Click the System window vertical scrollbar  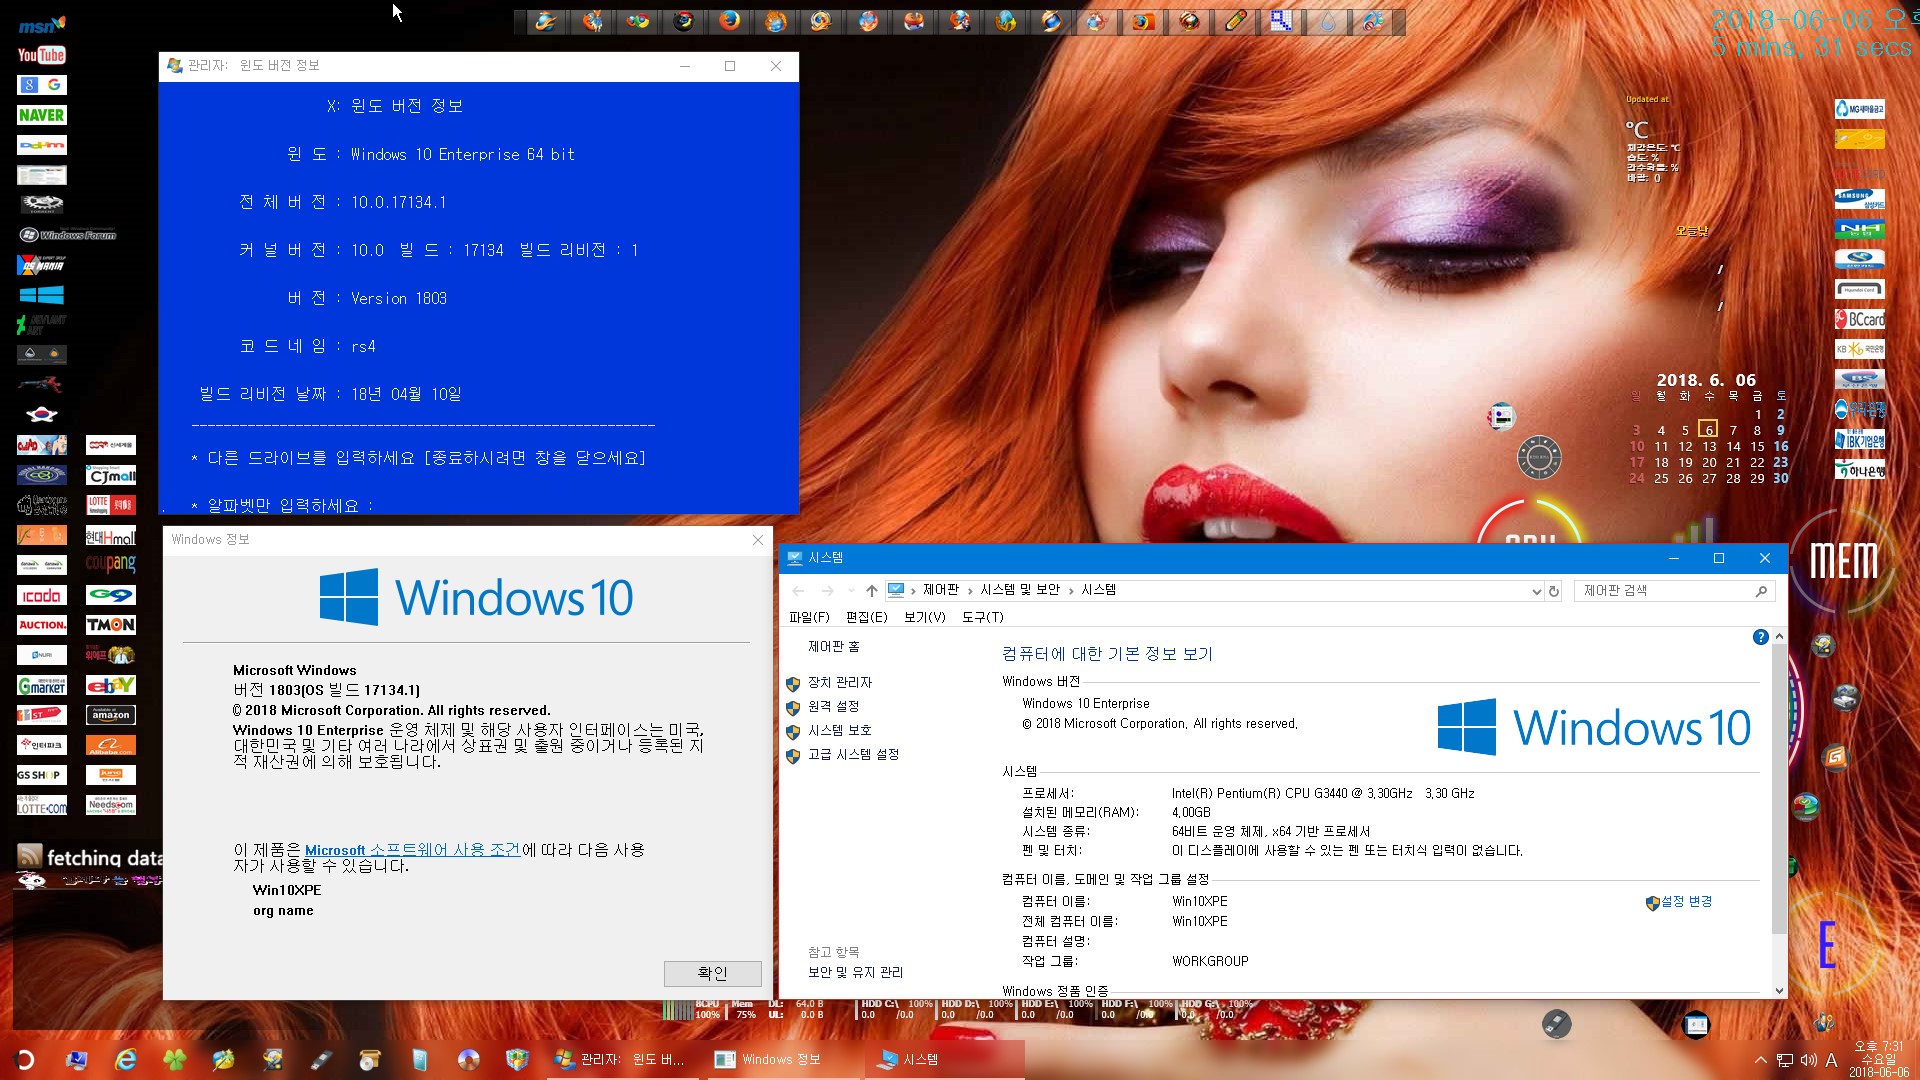pos(1779,788)
